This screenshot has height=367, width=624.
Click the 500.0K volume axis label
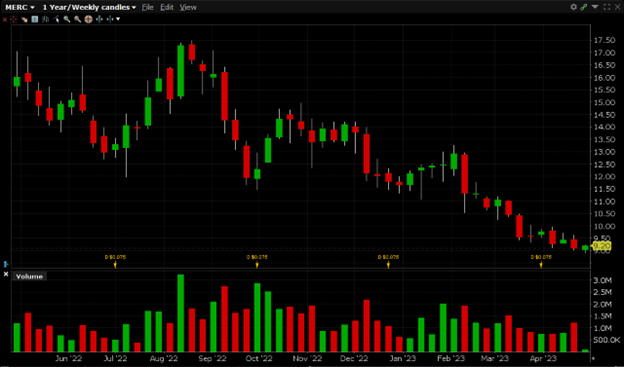(x=606, y=340)
